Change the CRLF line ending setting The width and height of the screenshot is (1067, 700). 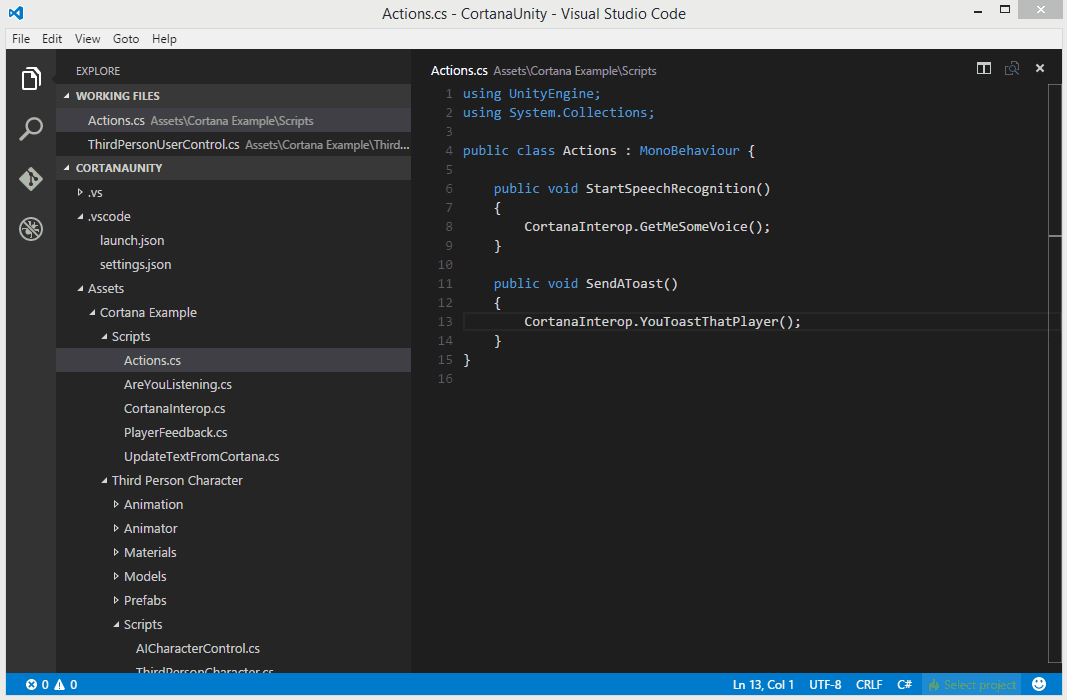pos(869,684)
